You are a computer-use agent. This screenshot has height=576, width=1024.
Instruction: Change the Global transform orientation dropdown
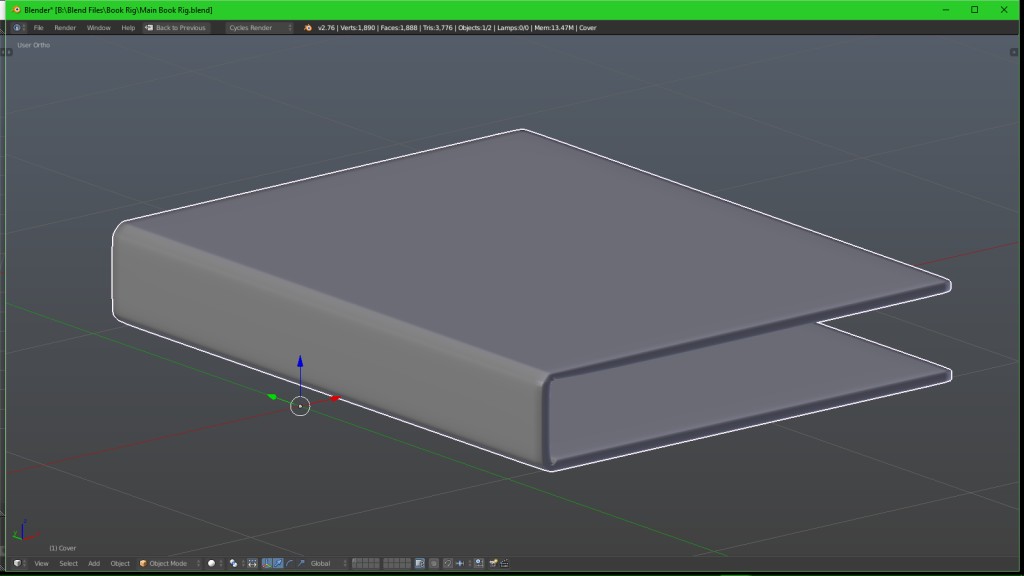(320, 563)
